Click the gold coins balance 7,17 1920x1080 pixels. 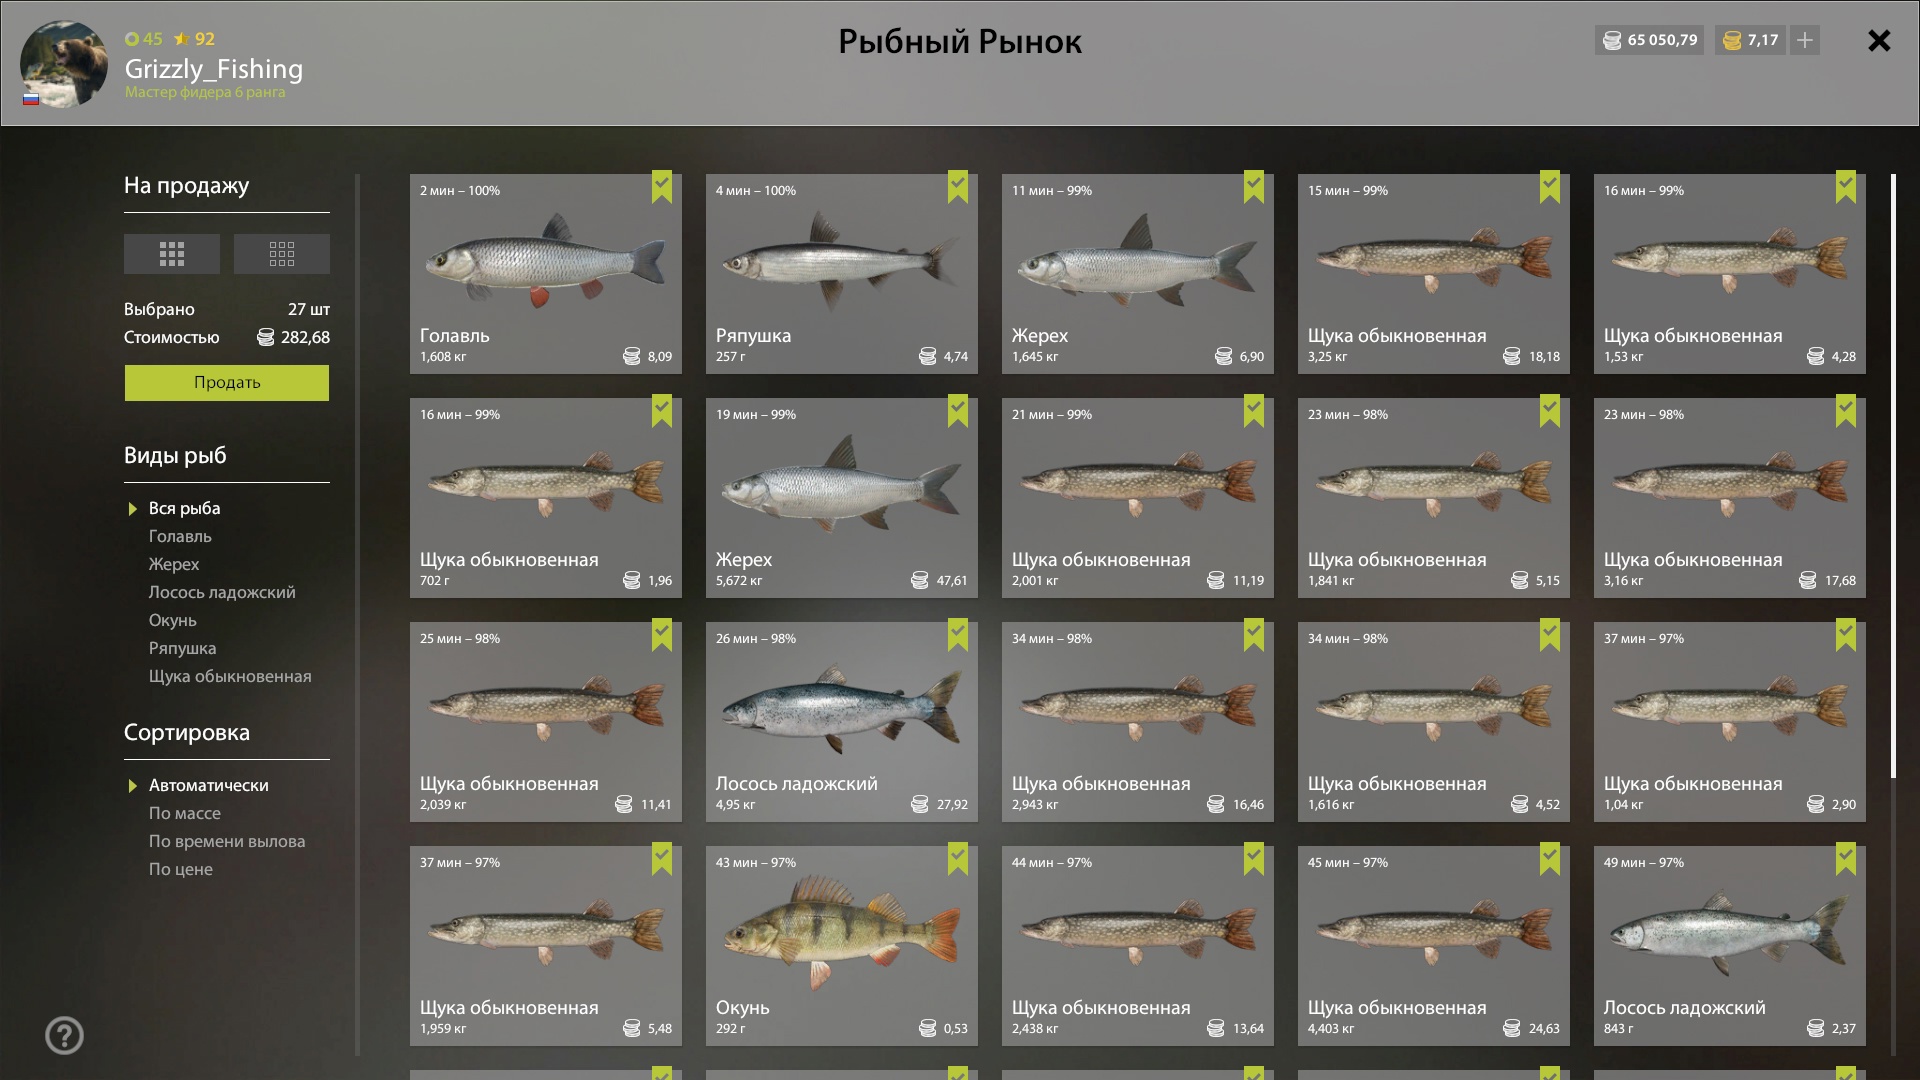point(1750,40)
